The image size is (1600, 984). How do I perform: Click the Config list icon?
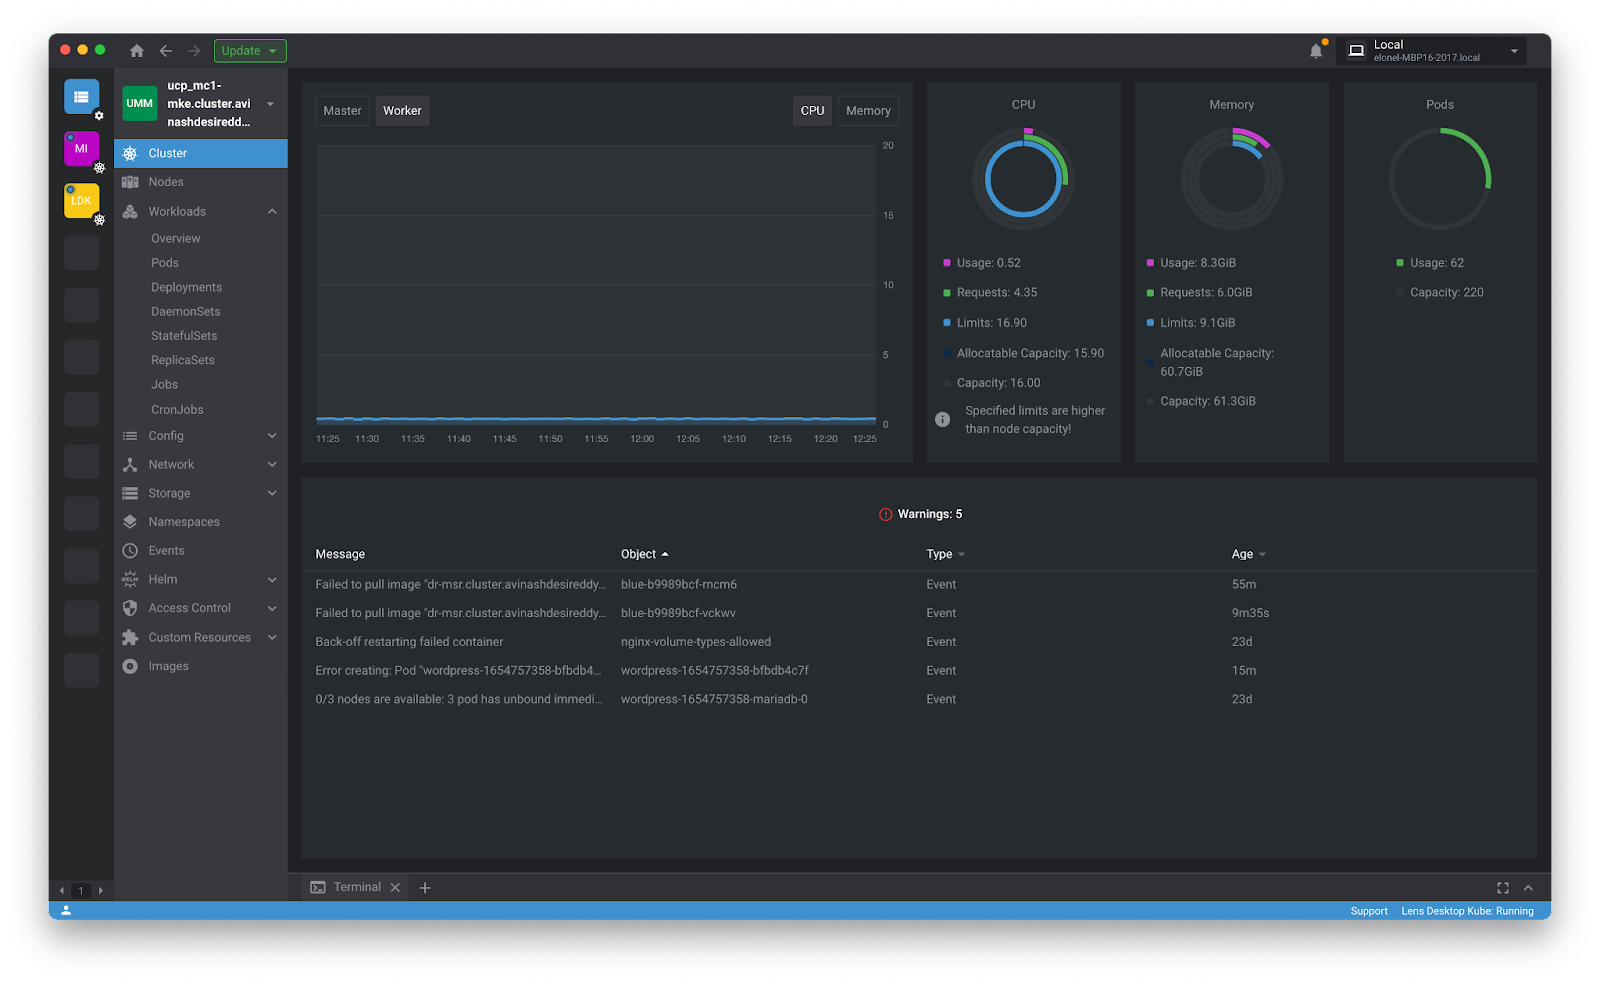tap(130, 436)
